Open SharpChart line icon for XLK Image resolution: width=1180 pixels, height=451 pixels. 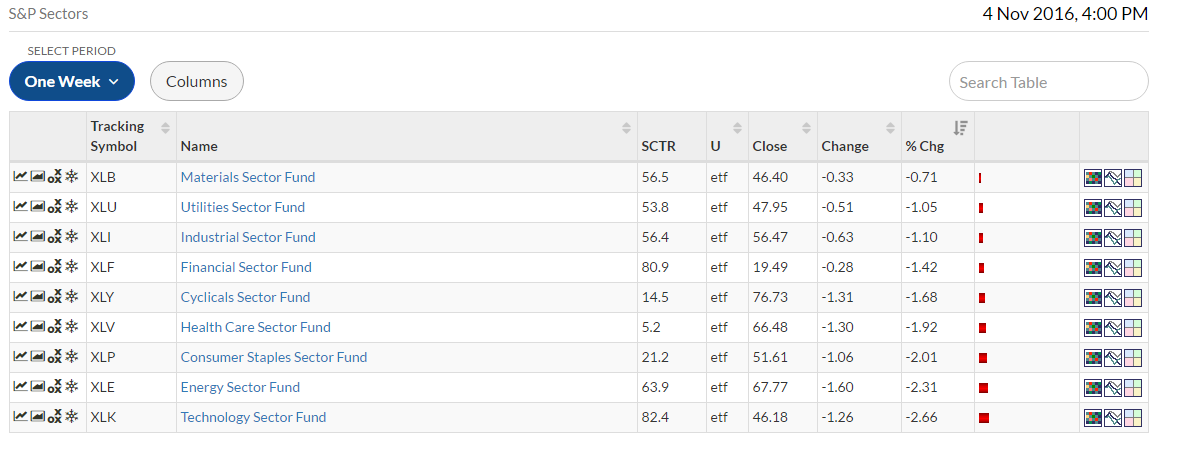pyautogui.click(x=20, y=416)
